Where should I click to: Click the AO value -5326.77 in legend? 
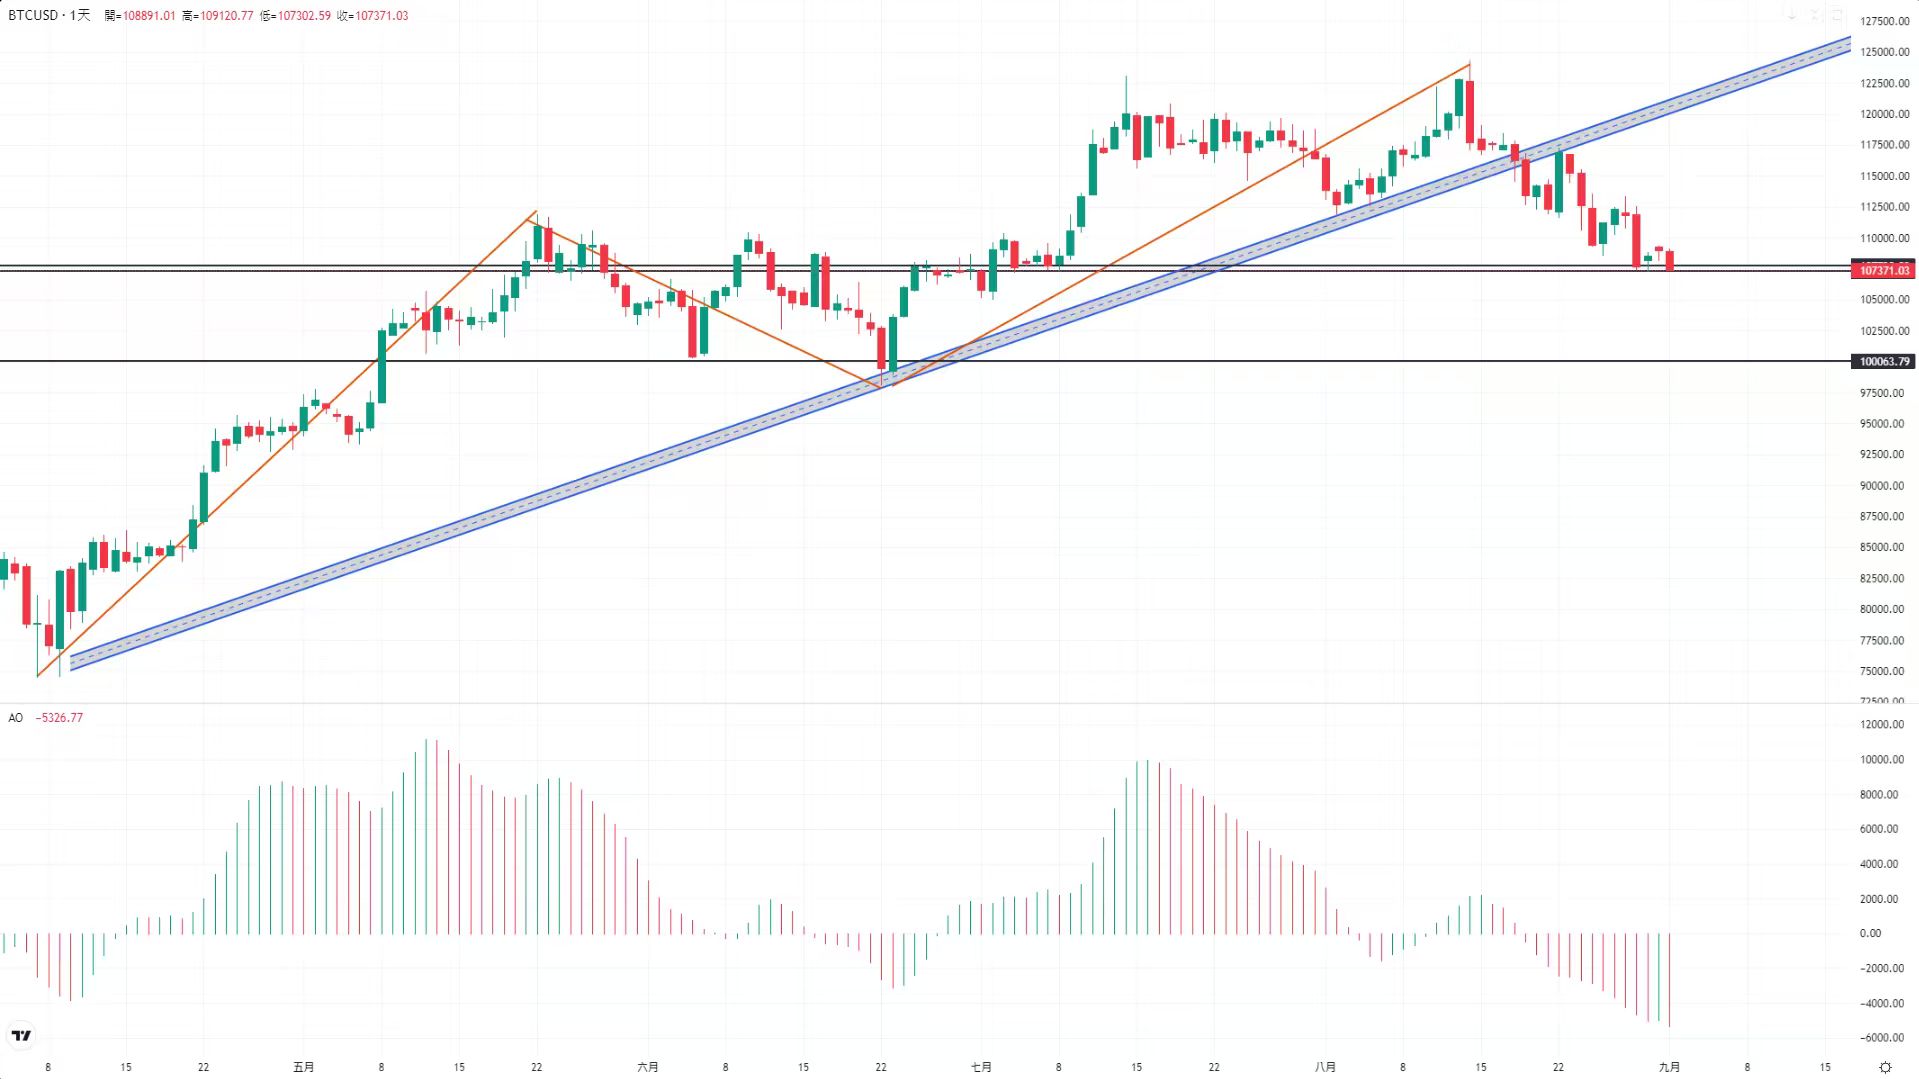pyautogui.click(x=59, y=718)
